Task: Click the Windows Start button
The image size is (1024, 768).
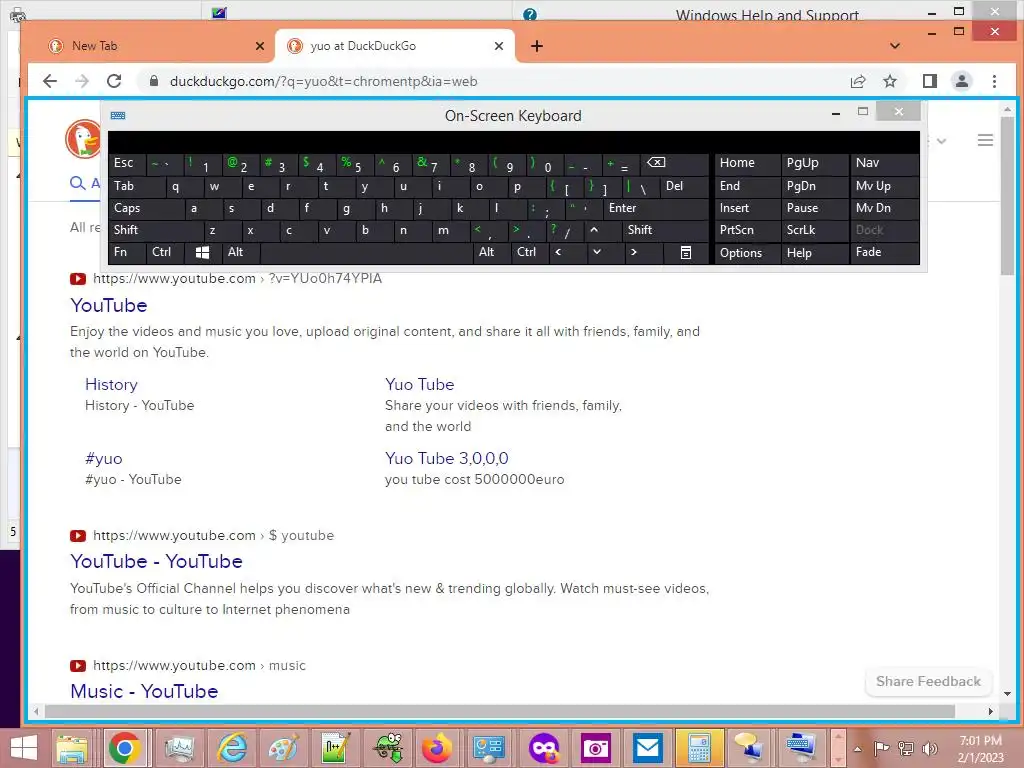Action: pos(24,748)
